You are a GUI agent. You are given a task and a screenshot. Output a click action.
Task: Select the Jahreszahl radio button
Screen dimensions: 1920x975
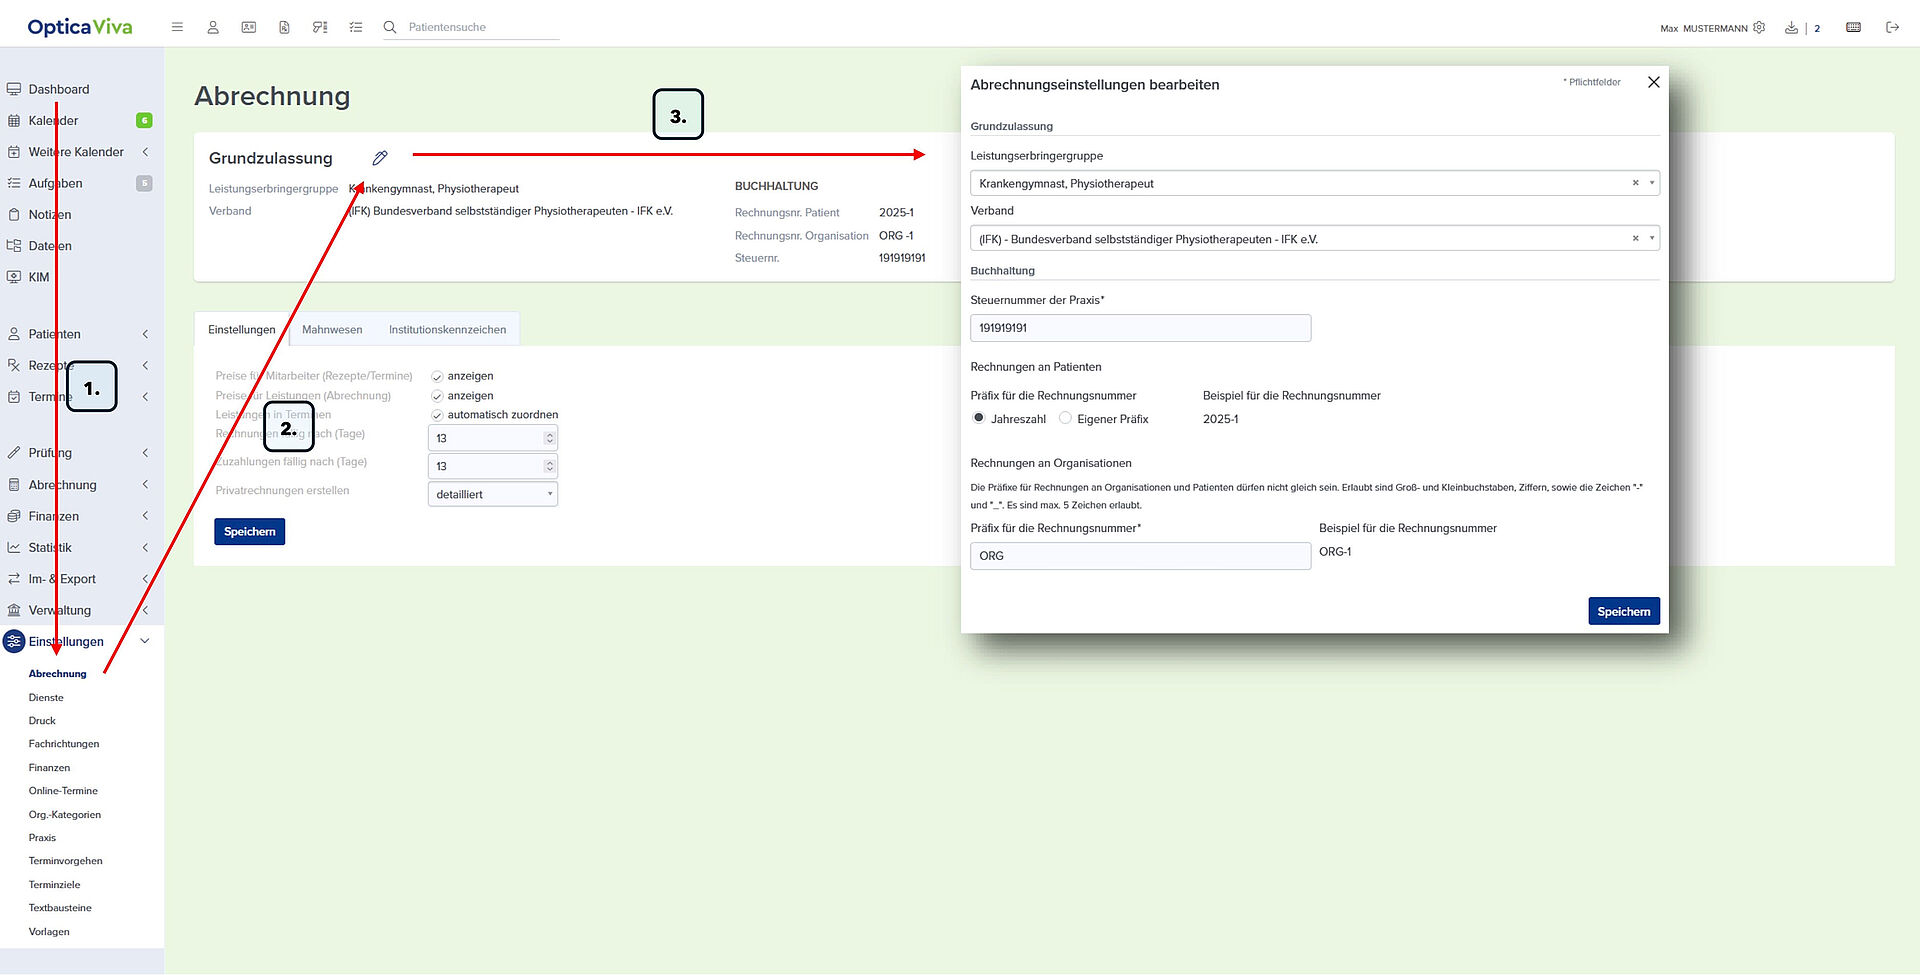(978, 418)
